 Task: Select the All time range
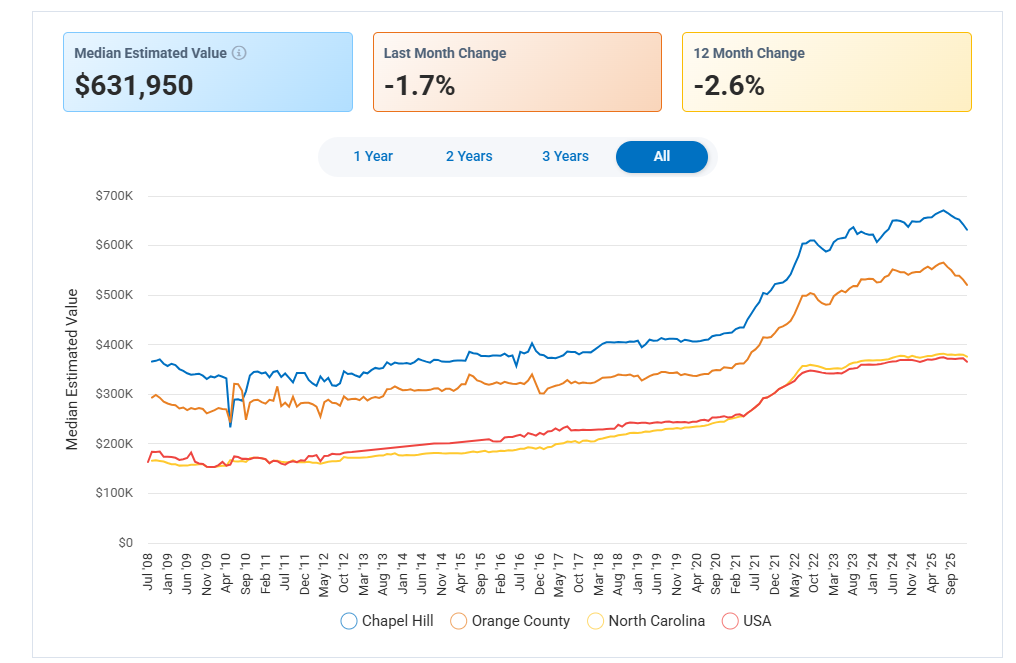661,156
